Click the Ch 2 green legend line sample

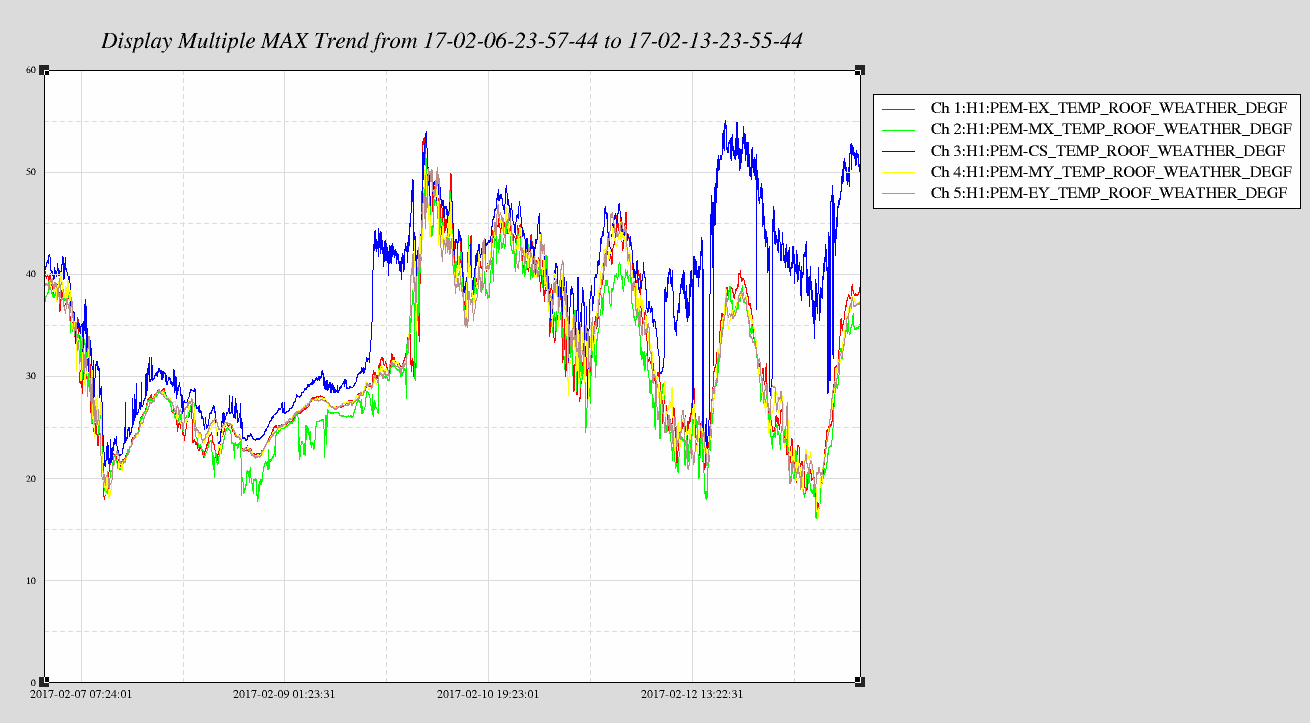[x=900, y=129]
